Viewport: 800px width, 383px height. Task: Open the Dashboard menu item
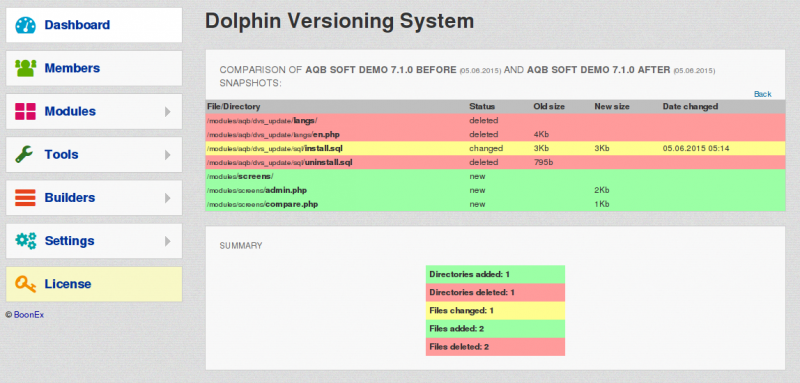pos(94,25)
